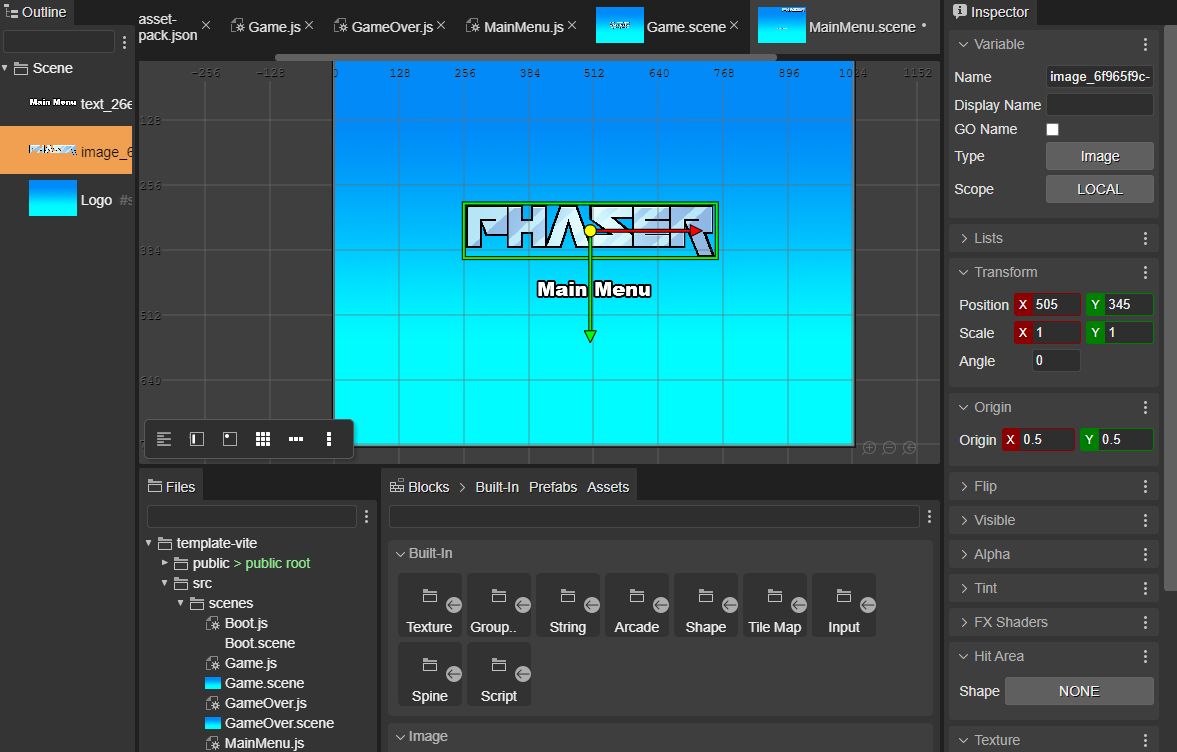
Task: Add a Tile Map built-in block
Action: click(775, 606)
